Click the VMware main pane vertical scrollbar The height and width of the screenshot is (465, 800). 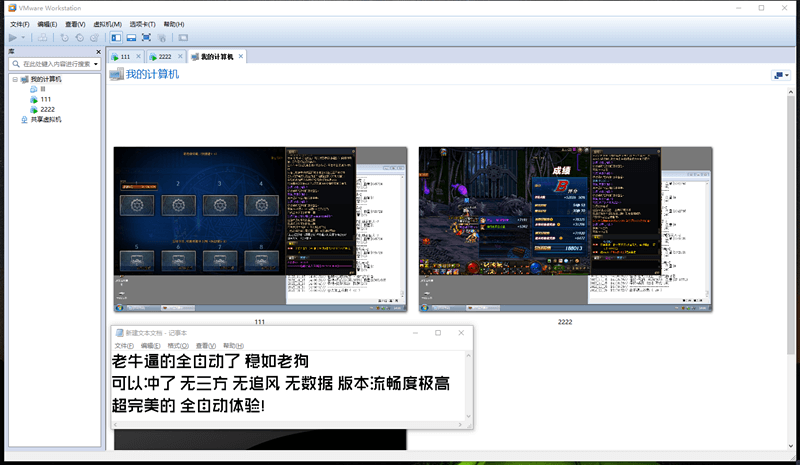tap(790, 225)
